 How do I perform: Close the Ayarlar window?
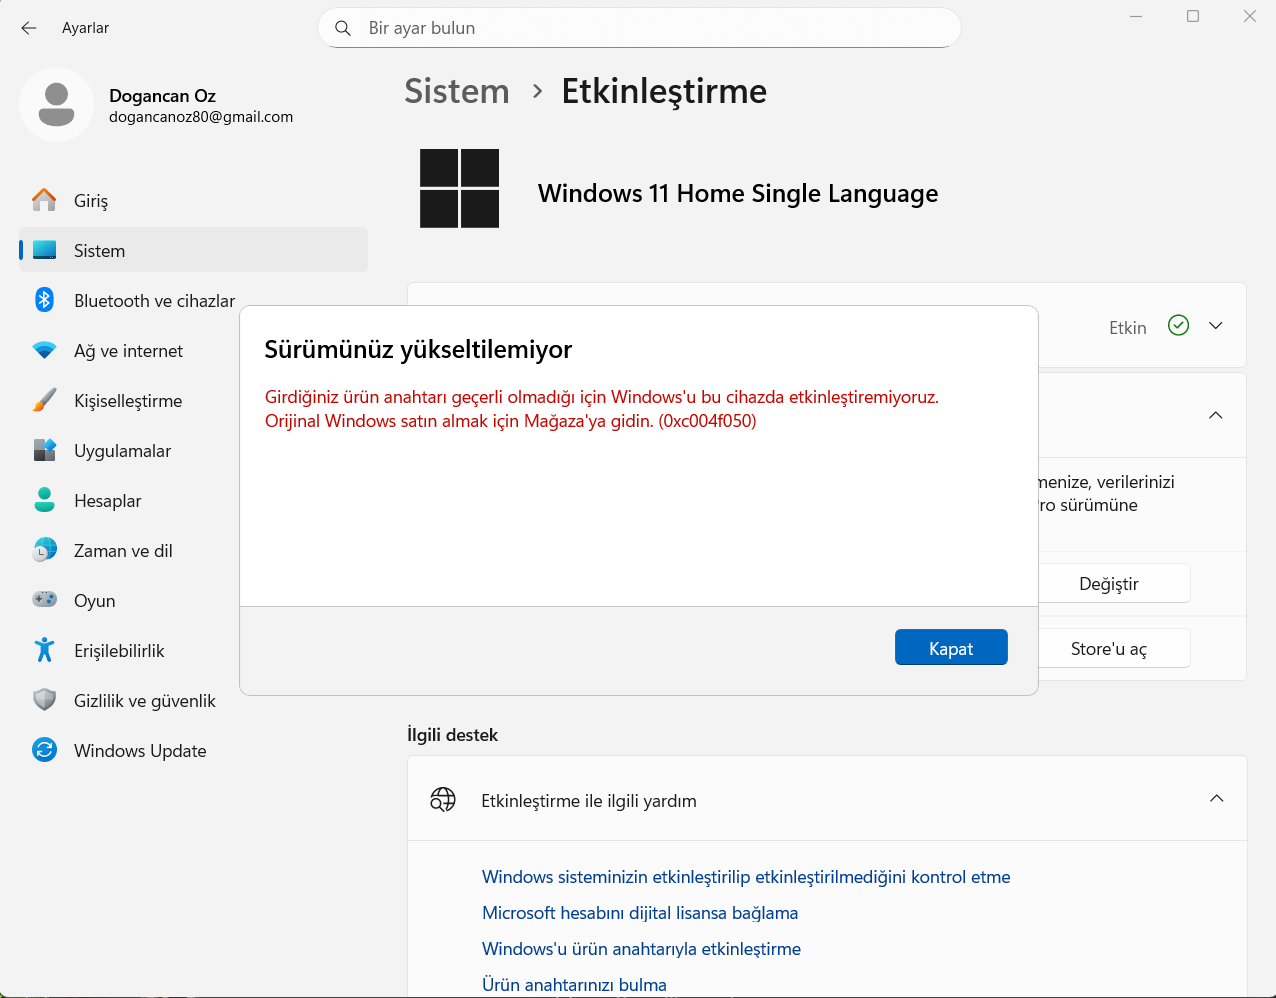(x=1250, y=16)
